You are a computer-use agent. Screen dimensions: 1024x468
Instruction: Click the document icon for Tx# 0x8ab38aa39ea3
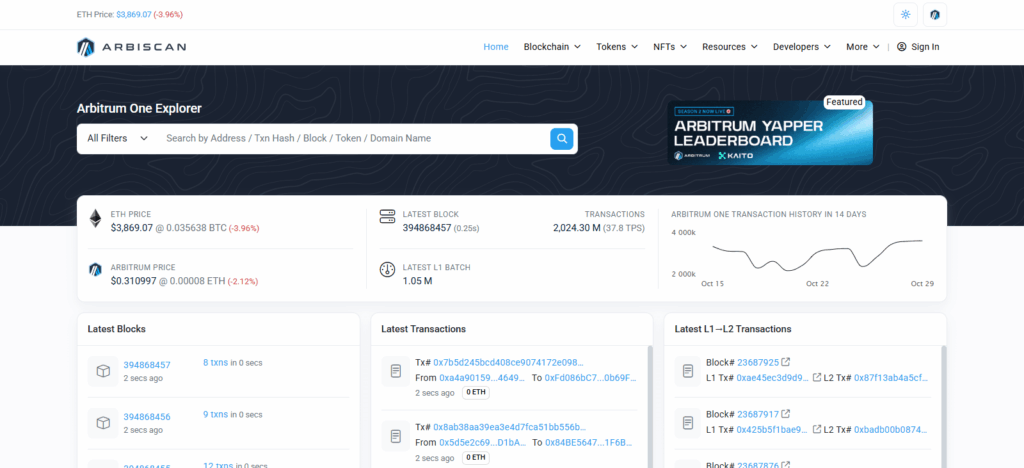tap(396, 436)
